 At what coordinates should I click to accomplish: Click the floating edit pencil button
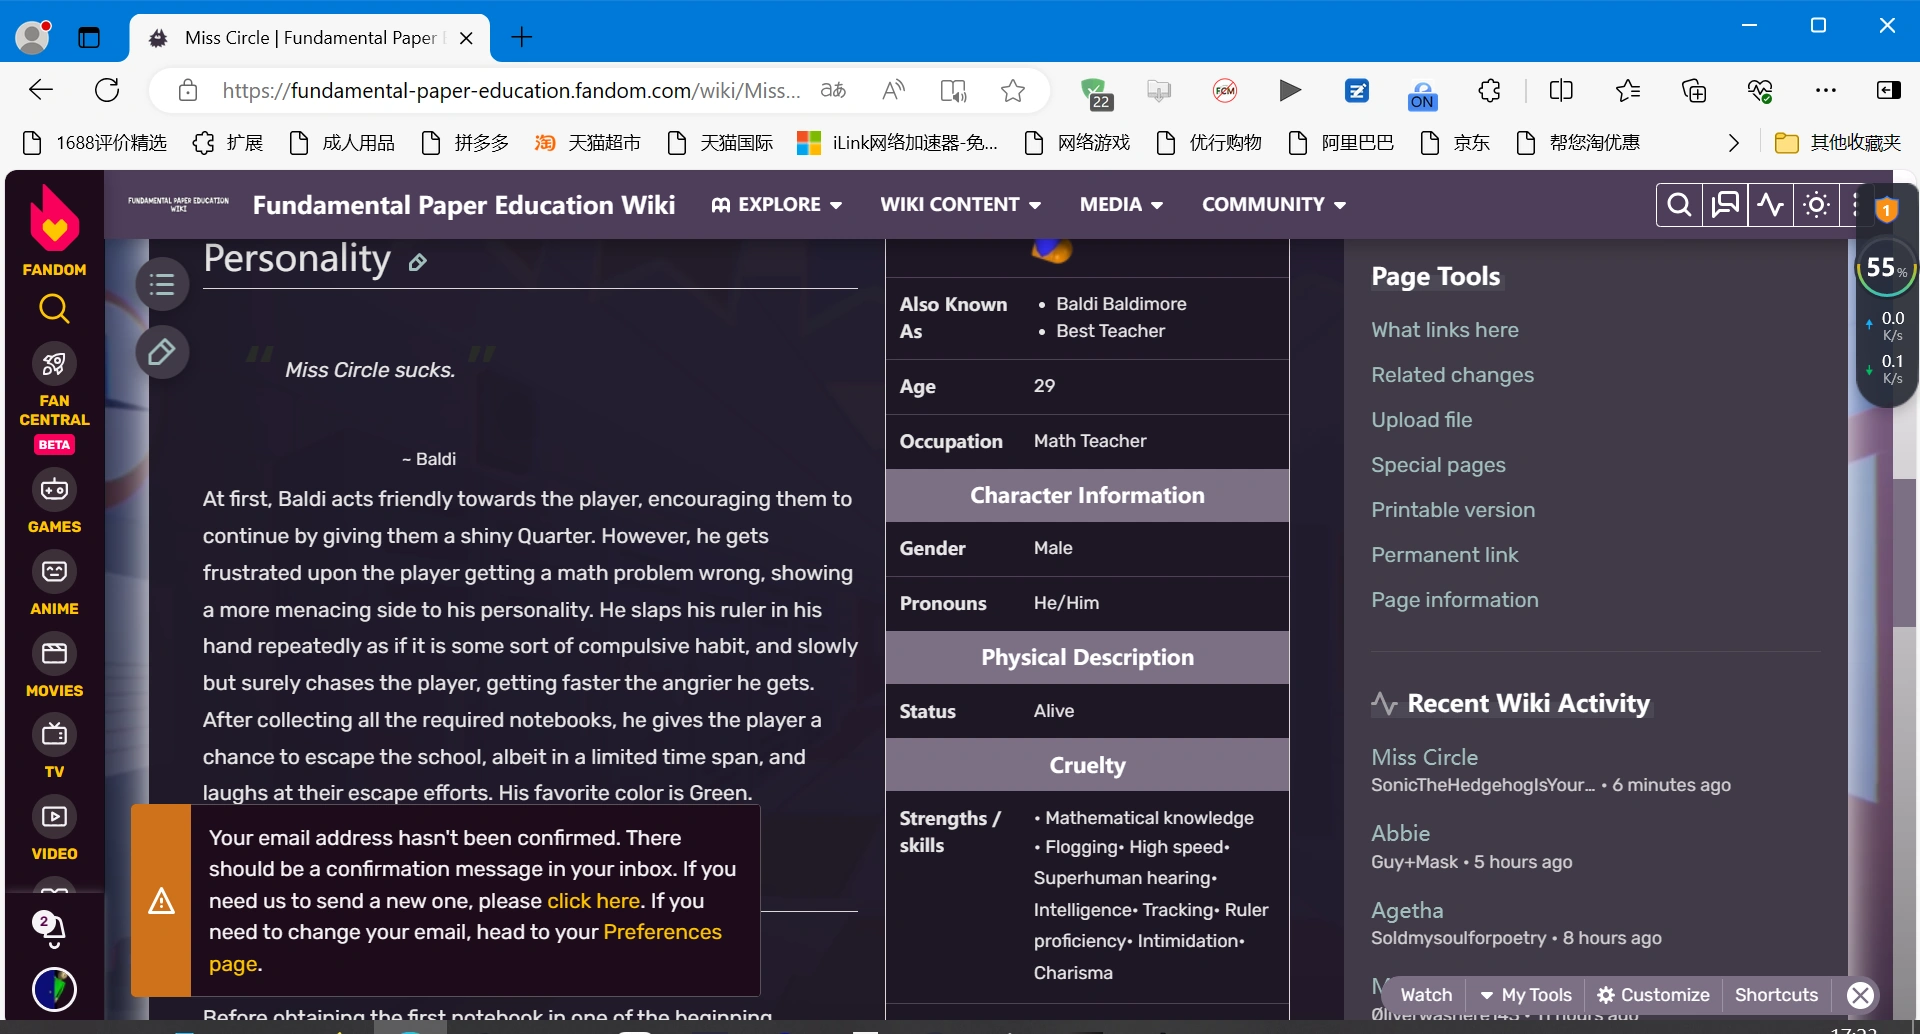click(x=161, y=351)
